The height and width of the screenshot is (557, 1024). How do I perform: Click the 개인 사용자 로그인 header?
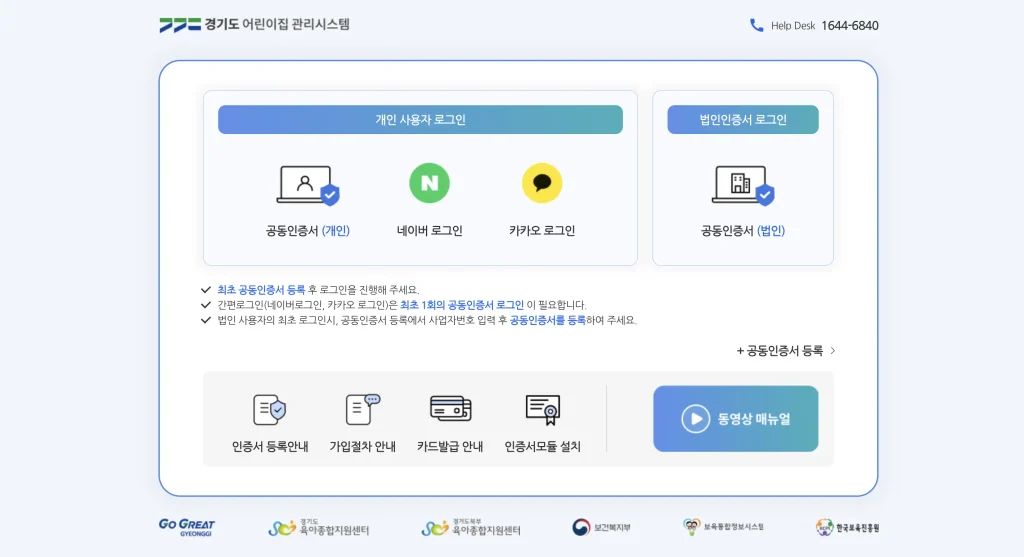coord(421,119)
